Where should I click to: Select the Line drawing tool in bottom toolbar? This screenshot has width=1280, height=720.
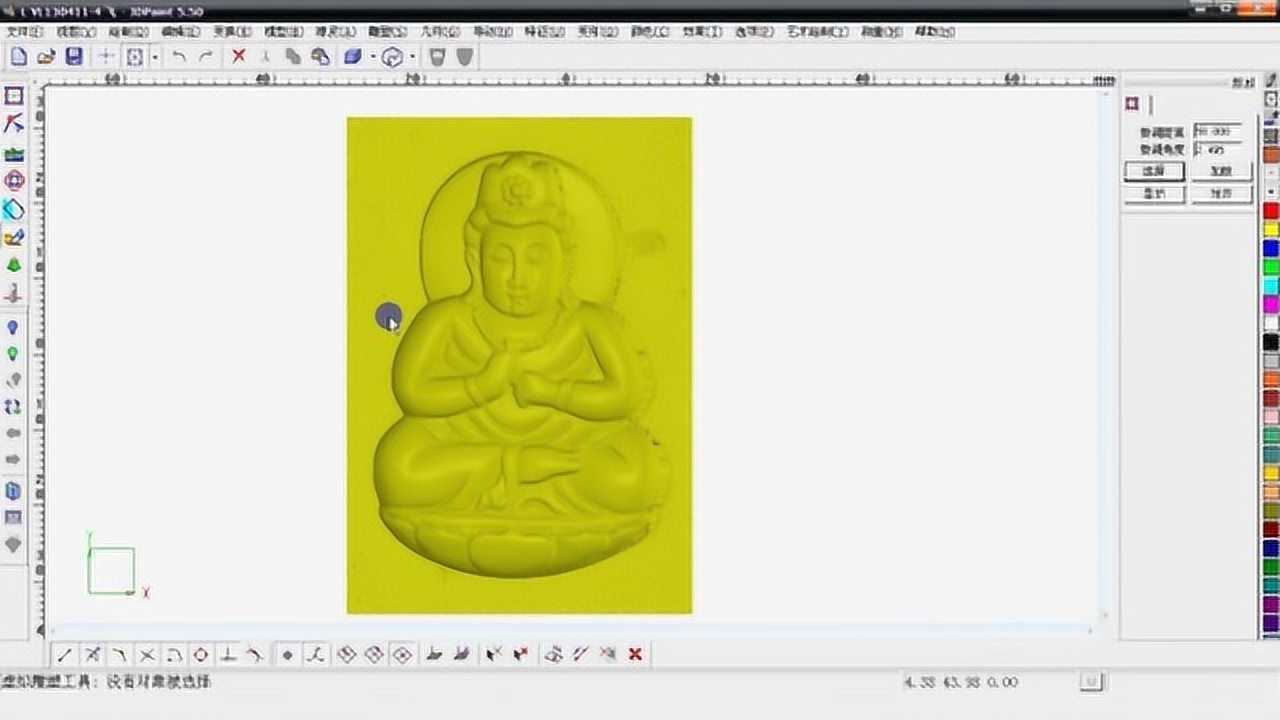(x=64, y=654)
